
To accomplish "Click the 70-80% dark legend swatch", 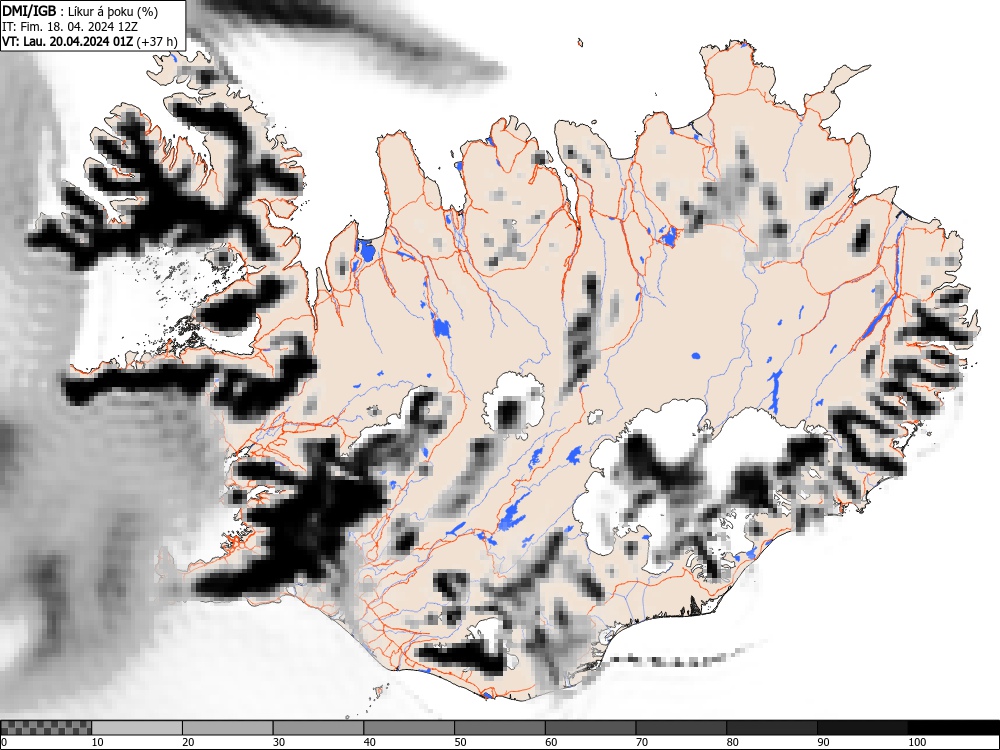I will (x=680, y=728).
